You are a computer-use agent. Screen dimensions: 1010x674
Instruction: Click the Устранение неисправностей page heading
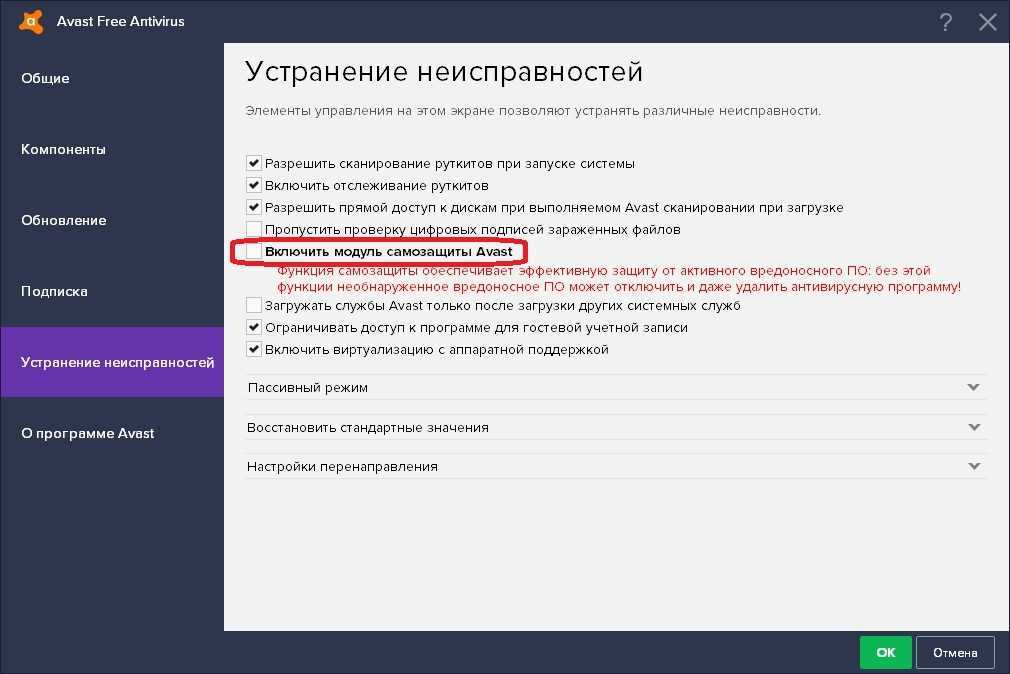(444, 72)
